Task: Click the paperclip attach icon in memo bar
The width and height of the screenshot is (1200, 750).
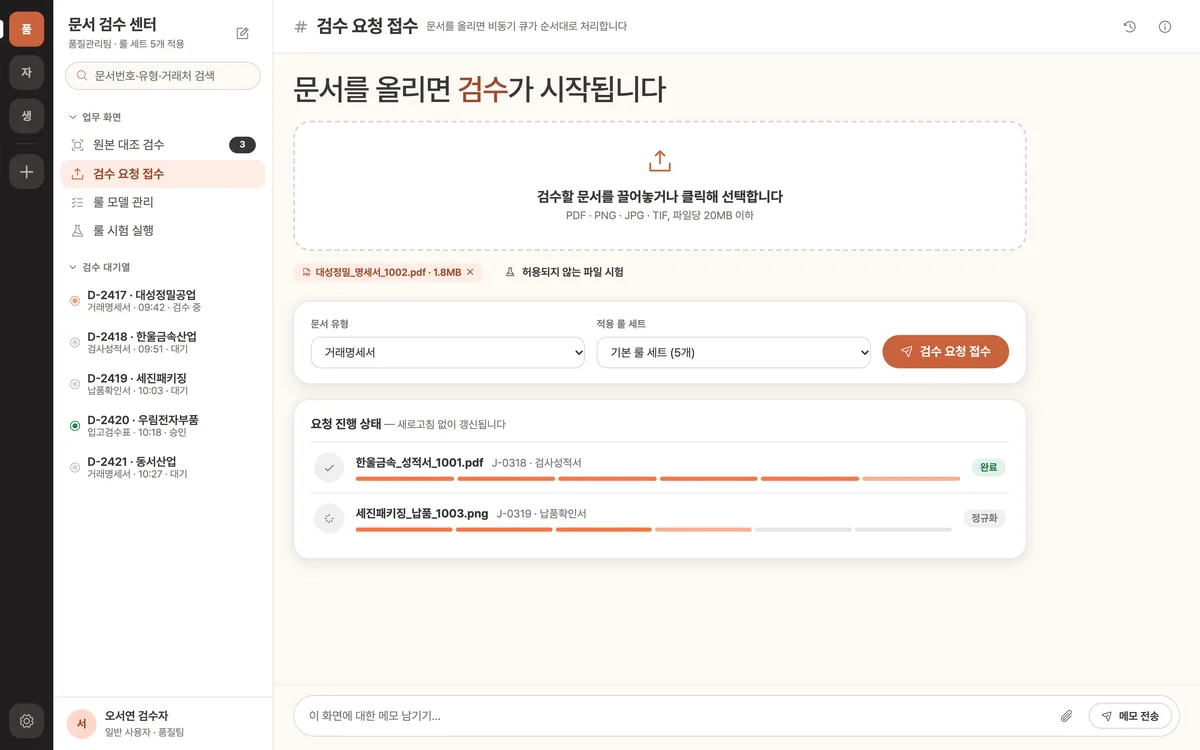Action: point(1066,716)
